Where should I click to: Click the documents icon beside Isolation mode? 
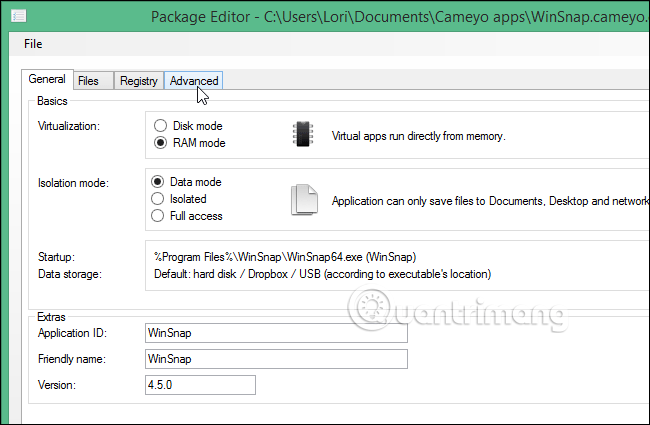303,199
